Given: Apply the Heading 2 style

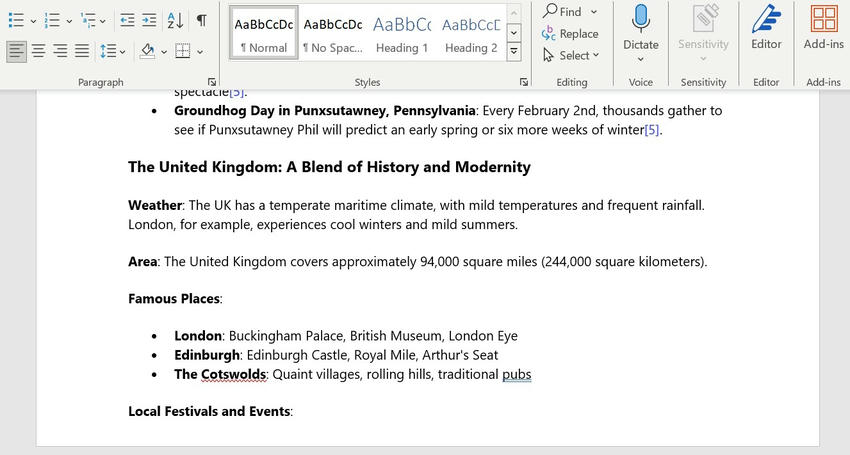Looking at the screenshot, I should (x=471, y=33).
